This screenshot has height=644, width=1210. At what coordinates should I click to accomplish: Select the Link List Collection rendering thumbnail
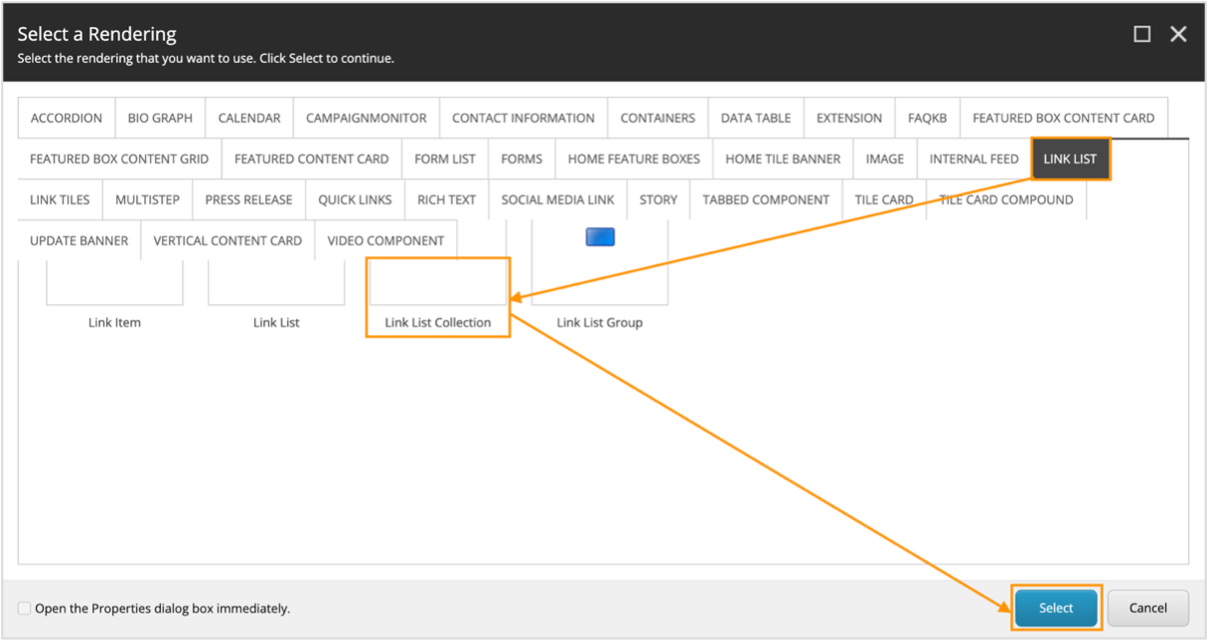tap(438, 285)
